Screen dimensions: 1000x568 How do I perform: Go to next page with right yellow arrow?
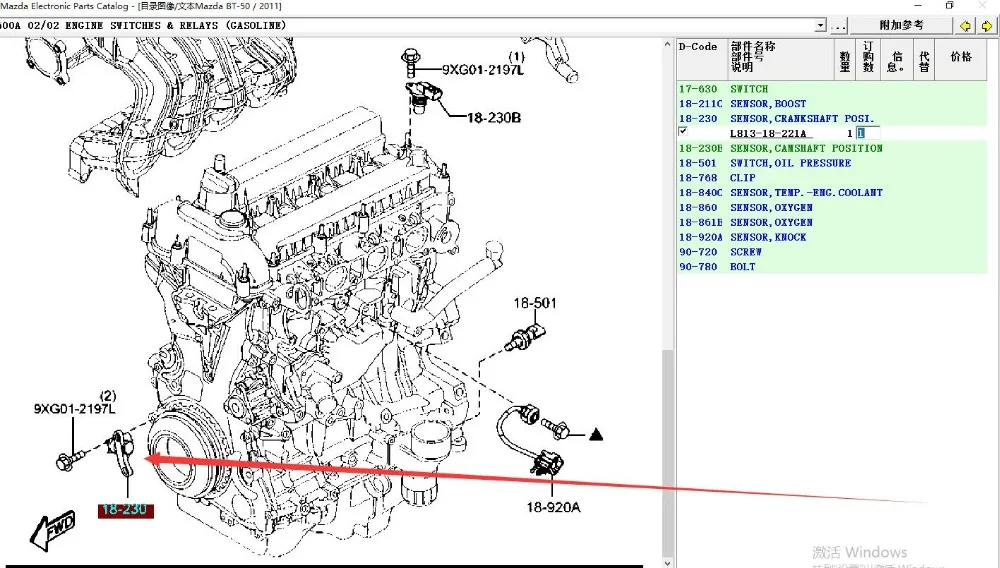coord(987,25)
